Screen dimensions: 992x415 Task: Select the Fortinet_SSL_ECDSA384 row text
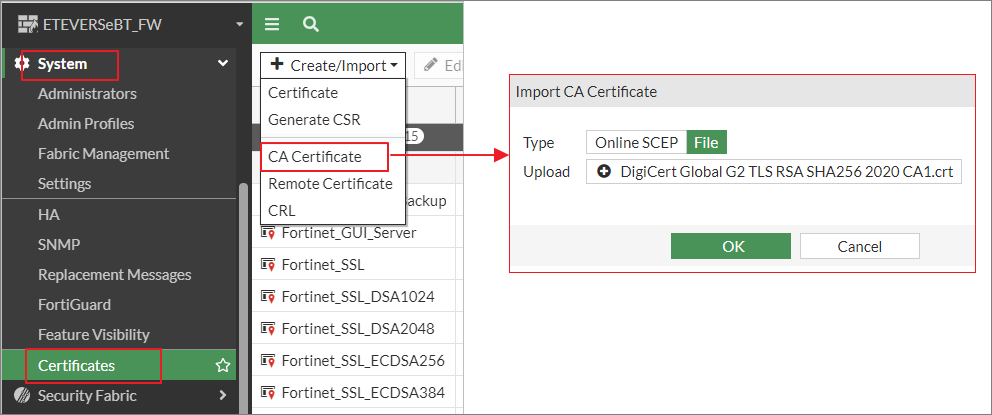click(363, 393)
